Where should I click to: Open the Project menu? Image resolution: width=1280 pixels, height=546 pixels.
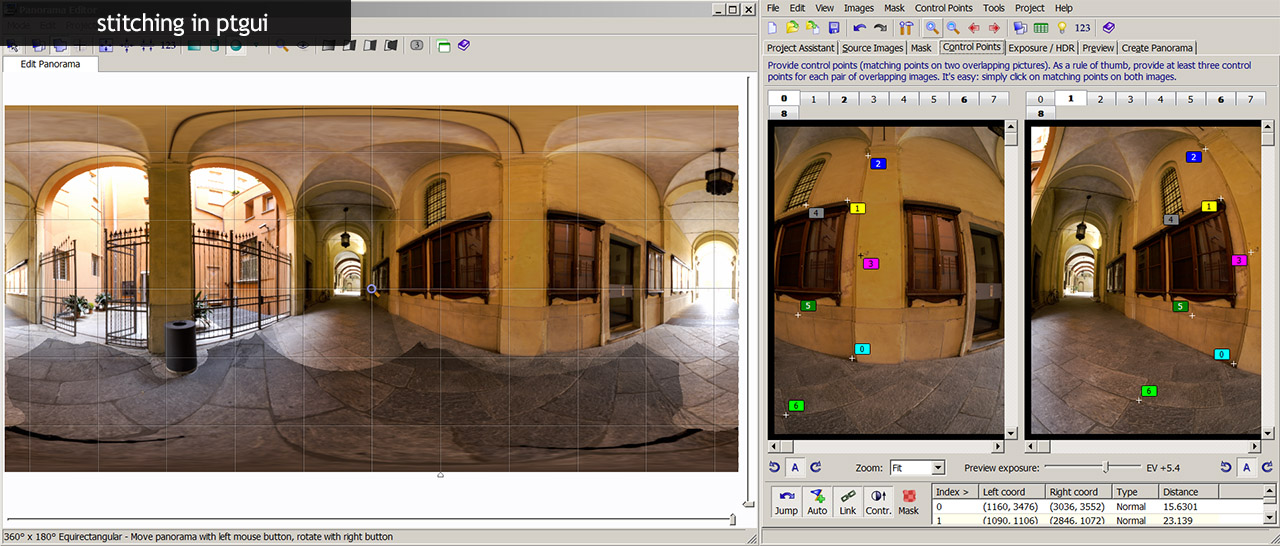coord(1030,8)
